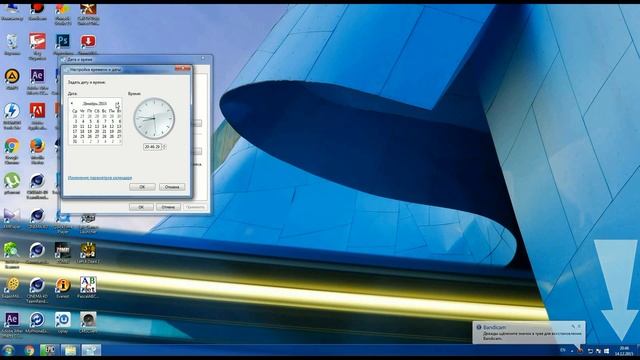This screenshot has height=360, width=640.
Task: Click OK in the background Date window
Action: tap(141, 207)
